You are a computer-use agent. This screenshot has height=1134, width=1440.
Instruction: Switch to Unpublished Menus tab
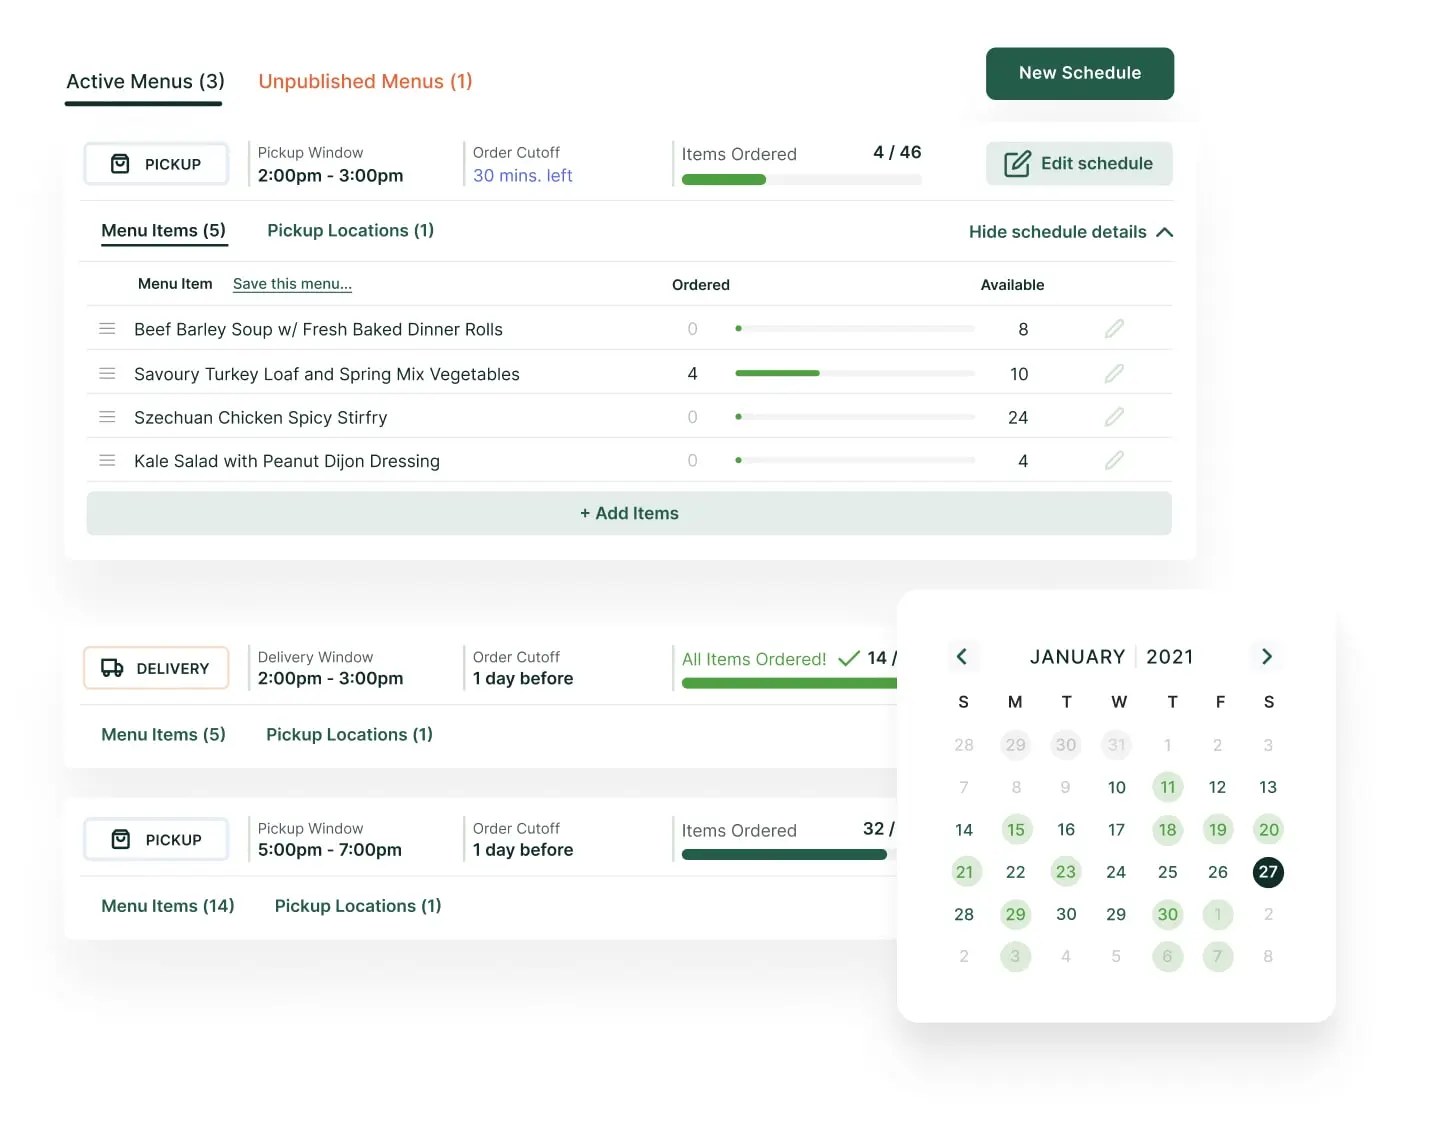(x=365, y=81)
